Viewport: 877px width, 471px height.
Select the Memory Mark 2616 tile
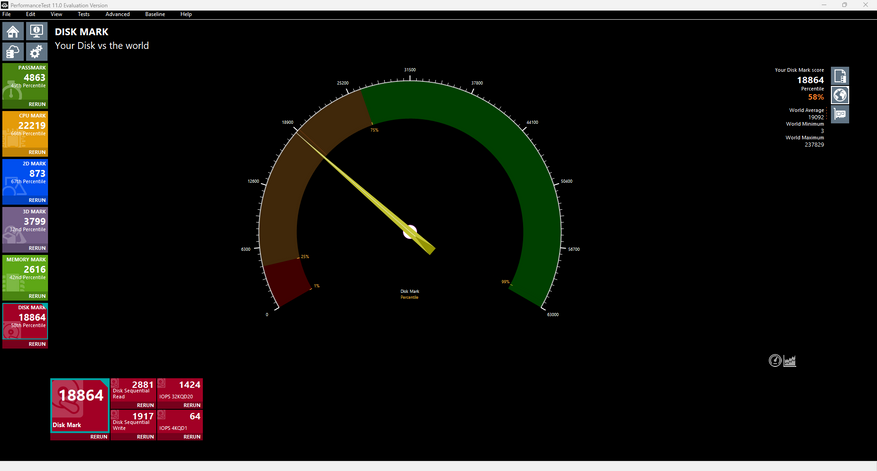point(25,274)
